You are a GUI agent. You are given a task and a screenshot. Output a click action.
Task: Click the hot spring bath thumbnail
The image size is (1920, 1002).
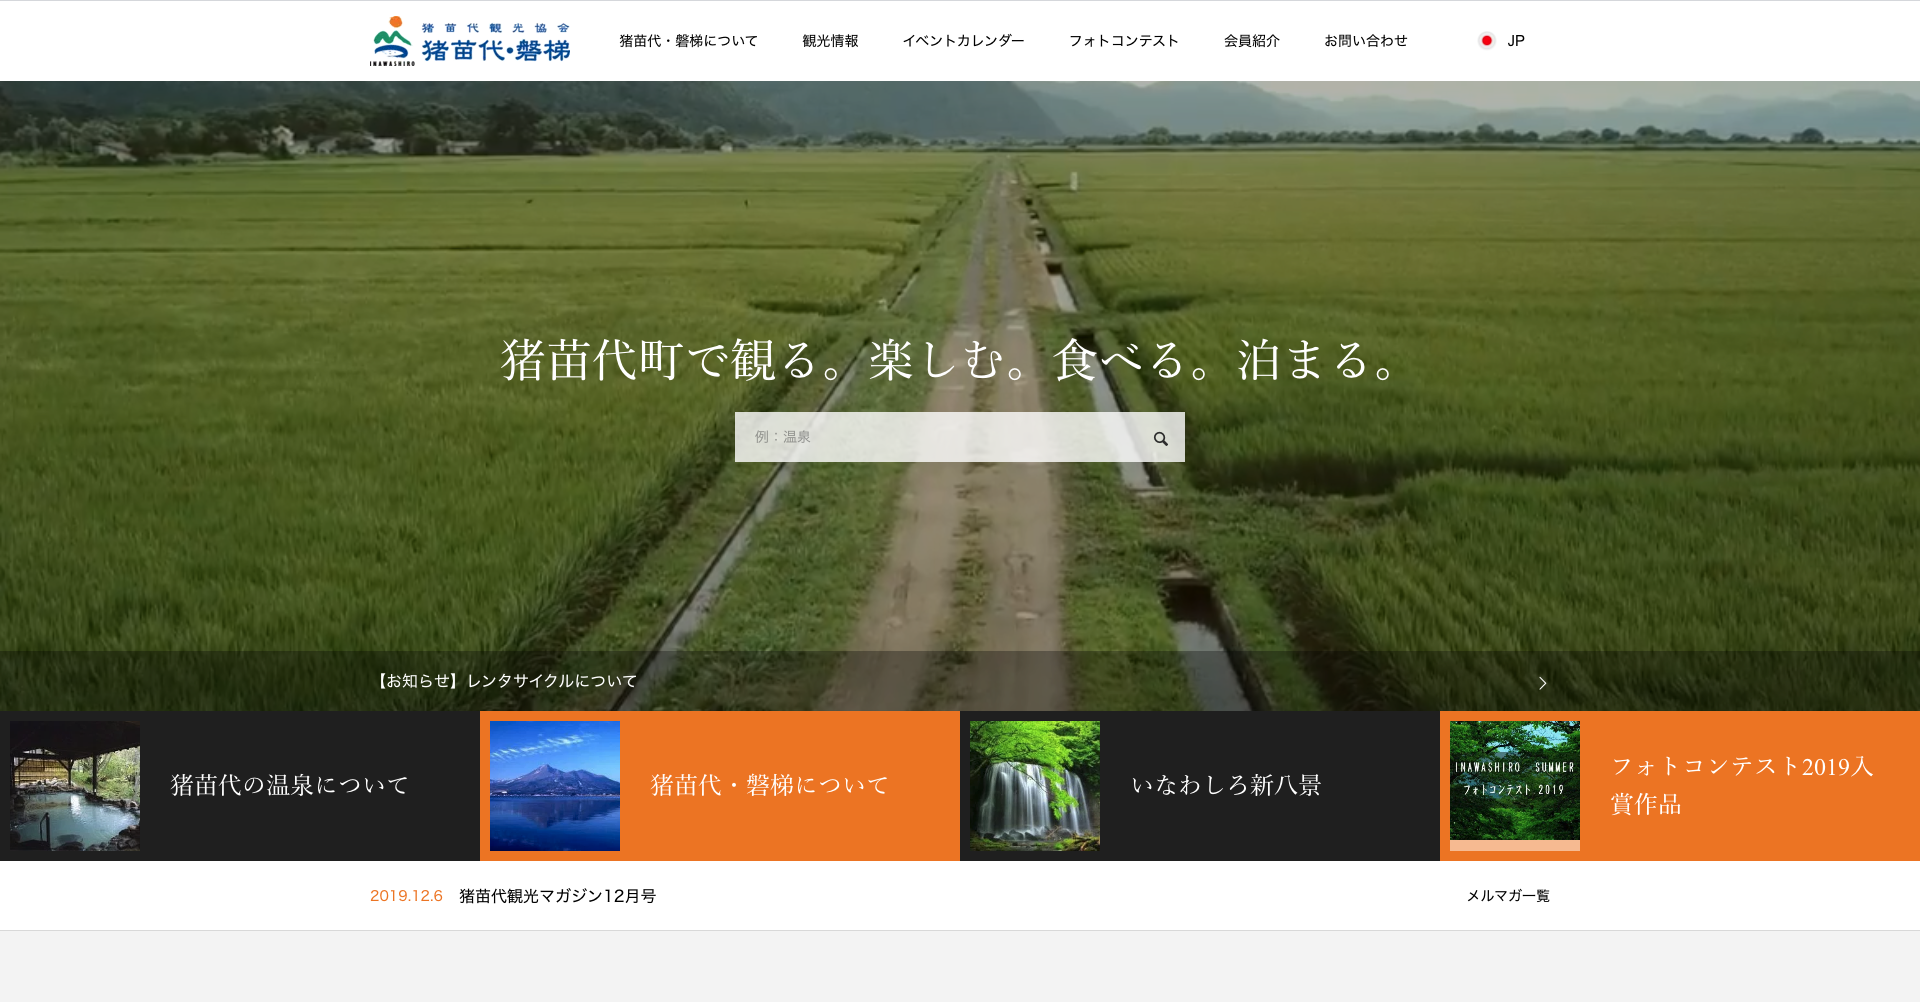[75, 786]
